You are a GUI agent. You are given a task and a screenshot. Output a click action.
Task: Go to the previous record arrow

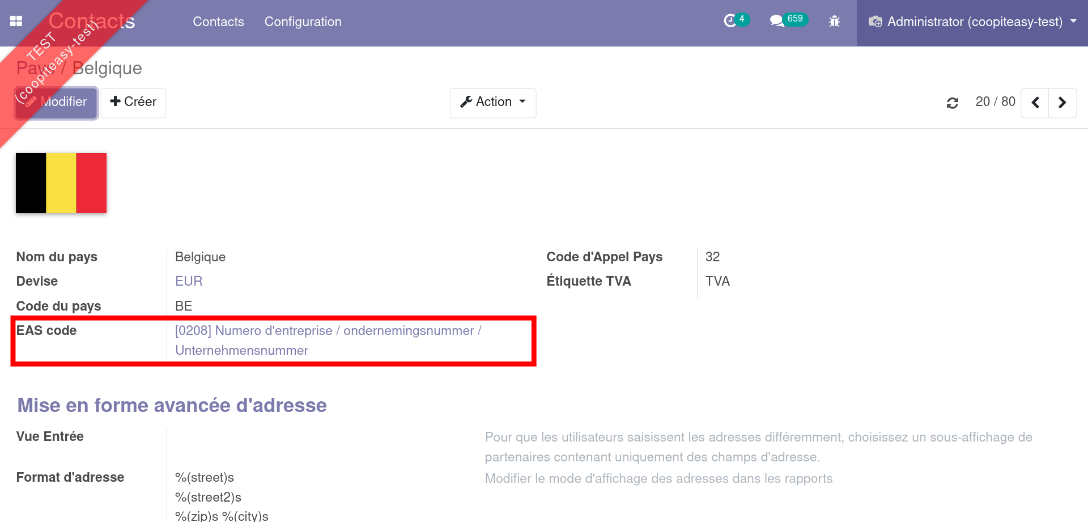[1035, 103]
